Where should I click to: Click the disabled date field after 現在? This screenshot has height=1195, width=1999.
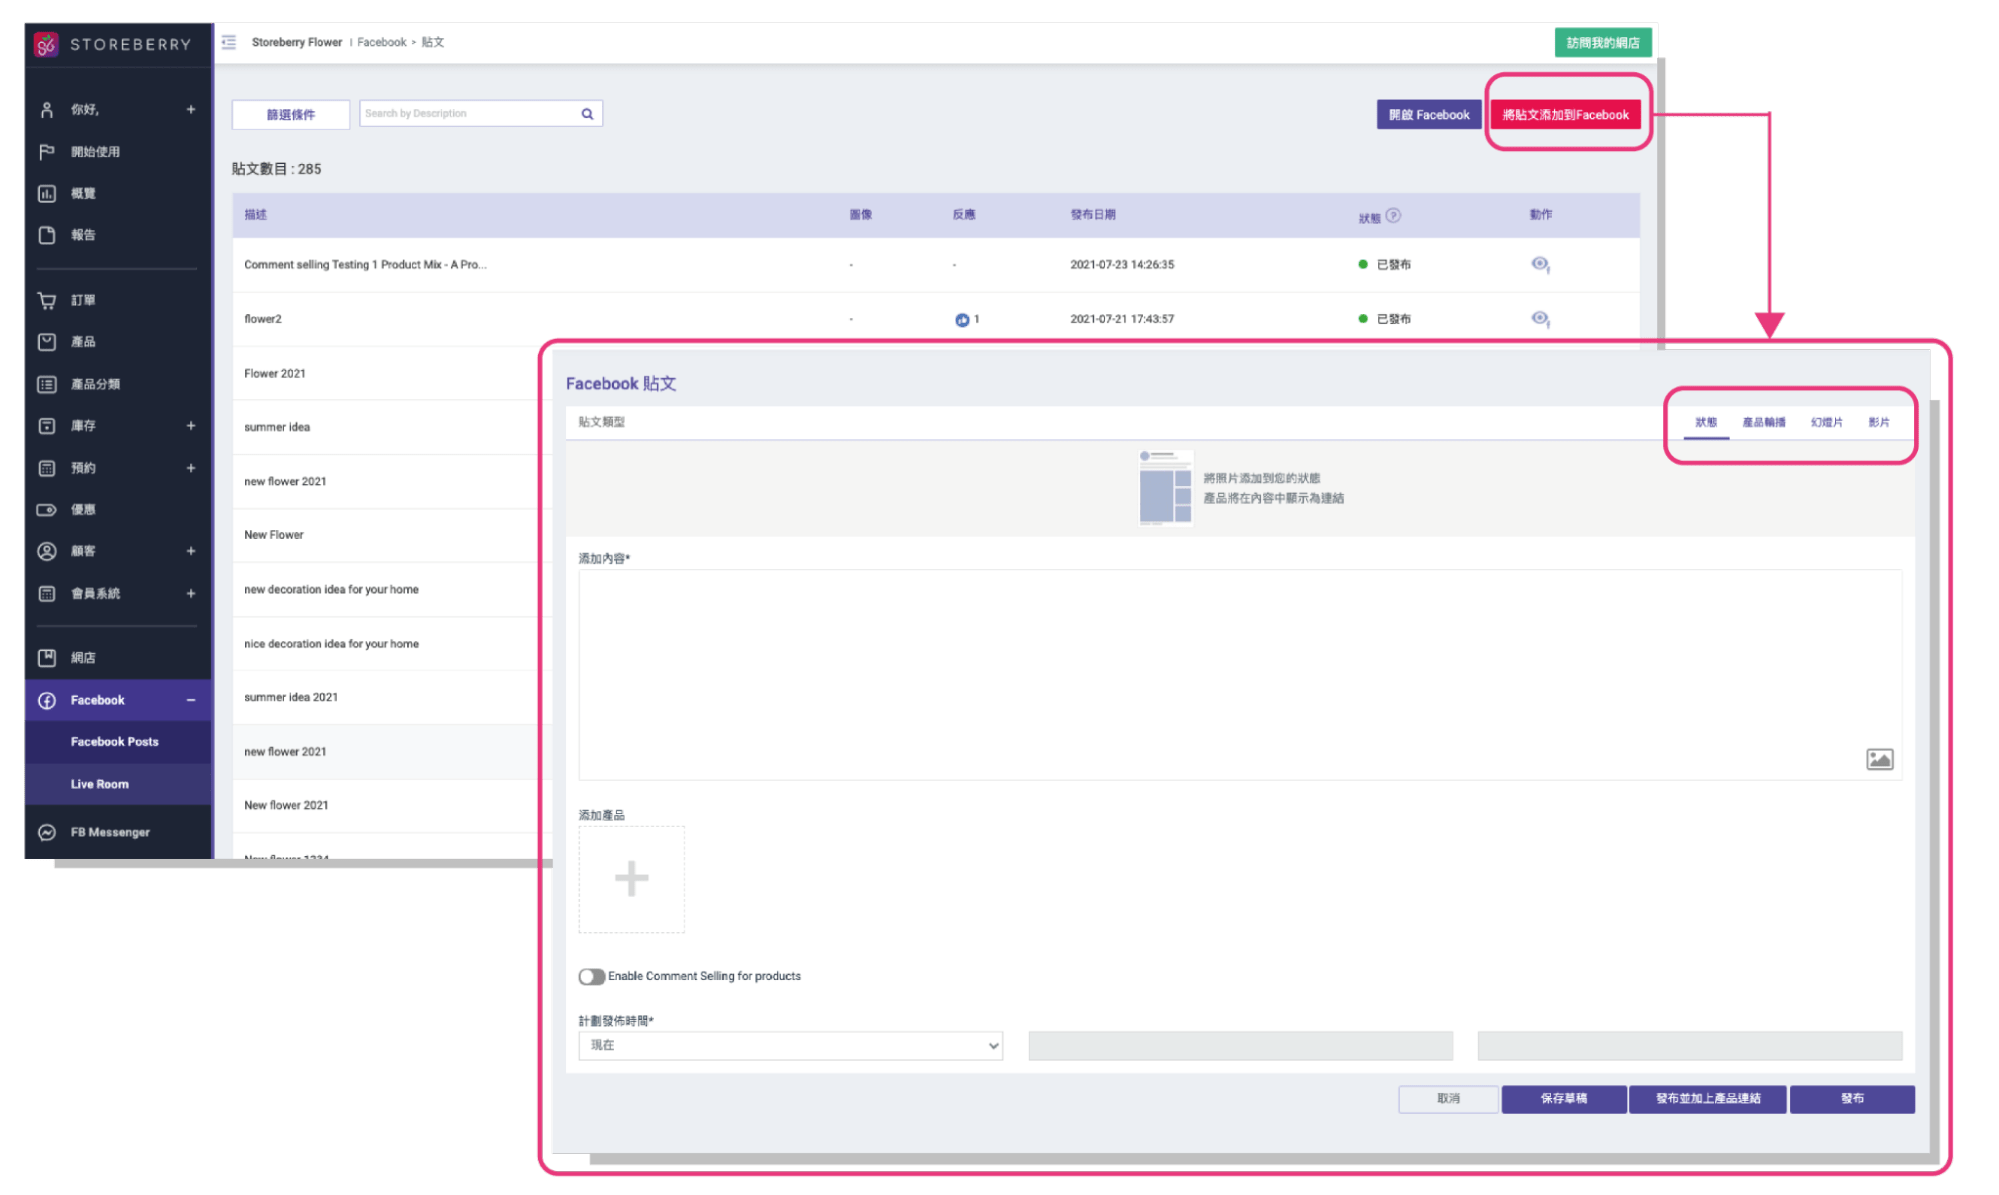click(x=1240, y=1046)
